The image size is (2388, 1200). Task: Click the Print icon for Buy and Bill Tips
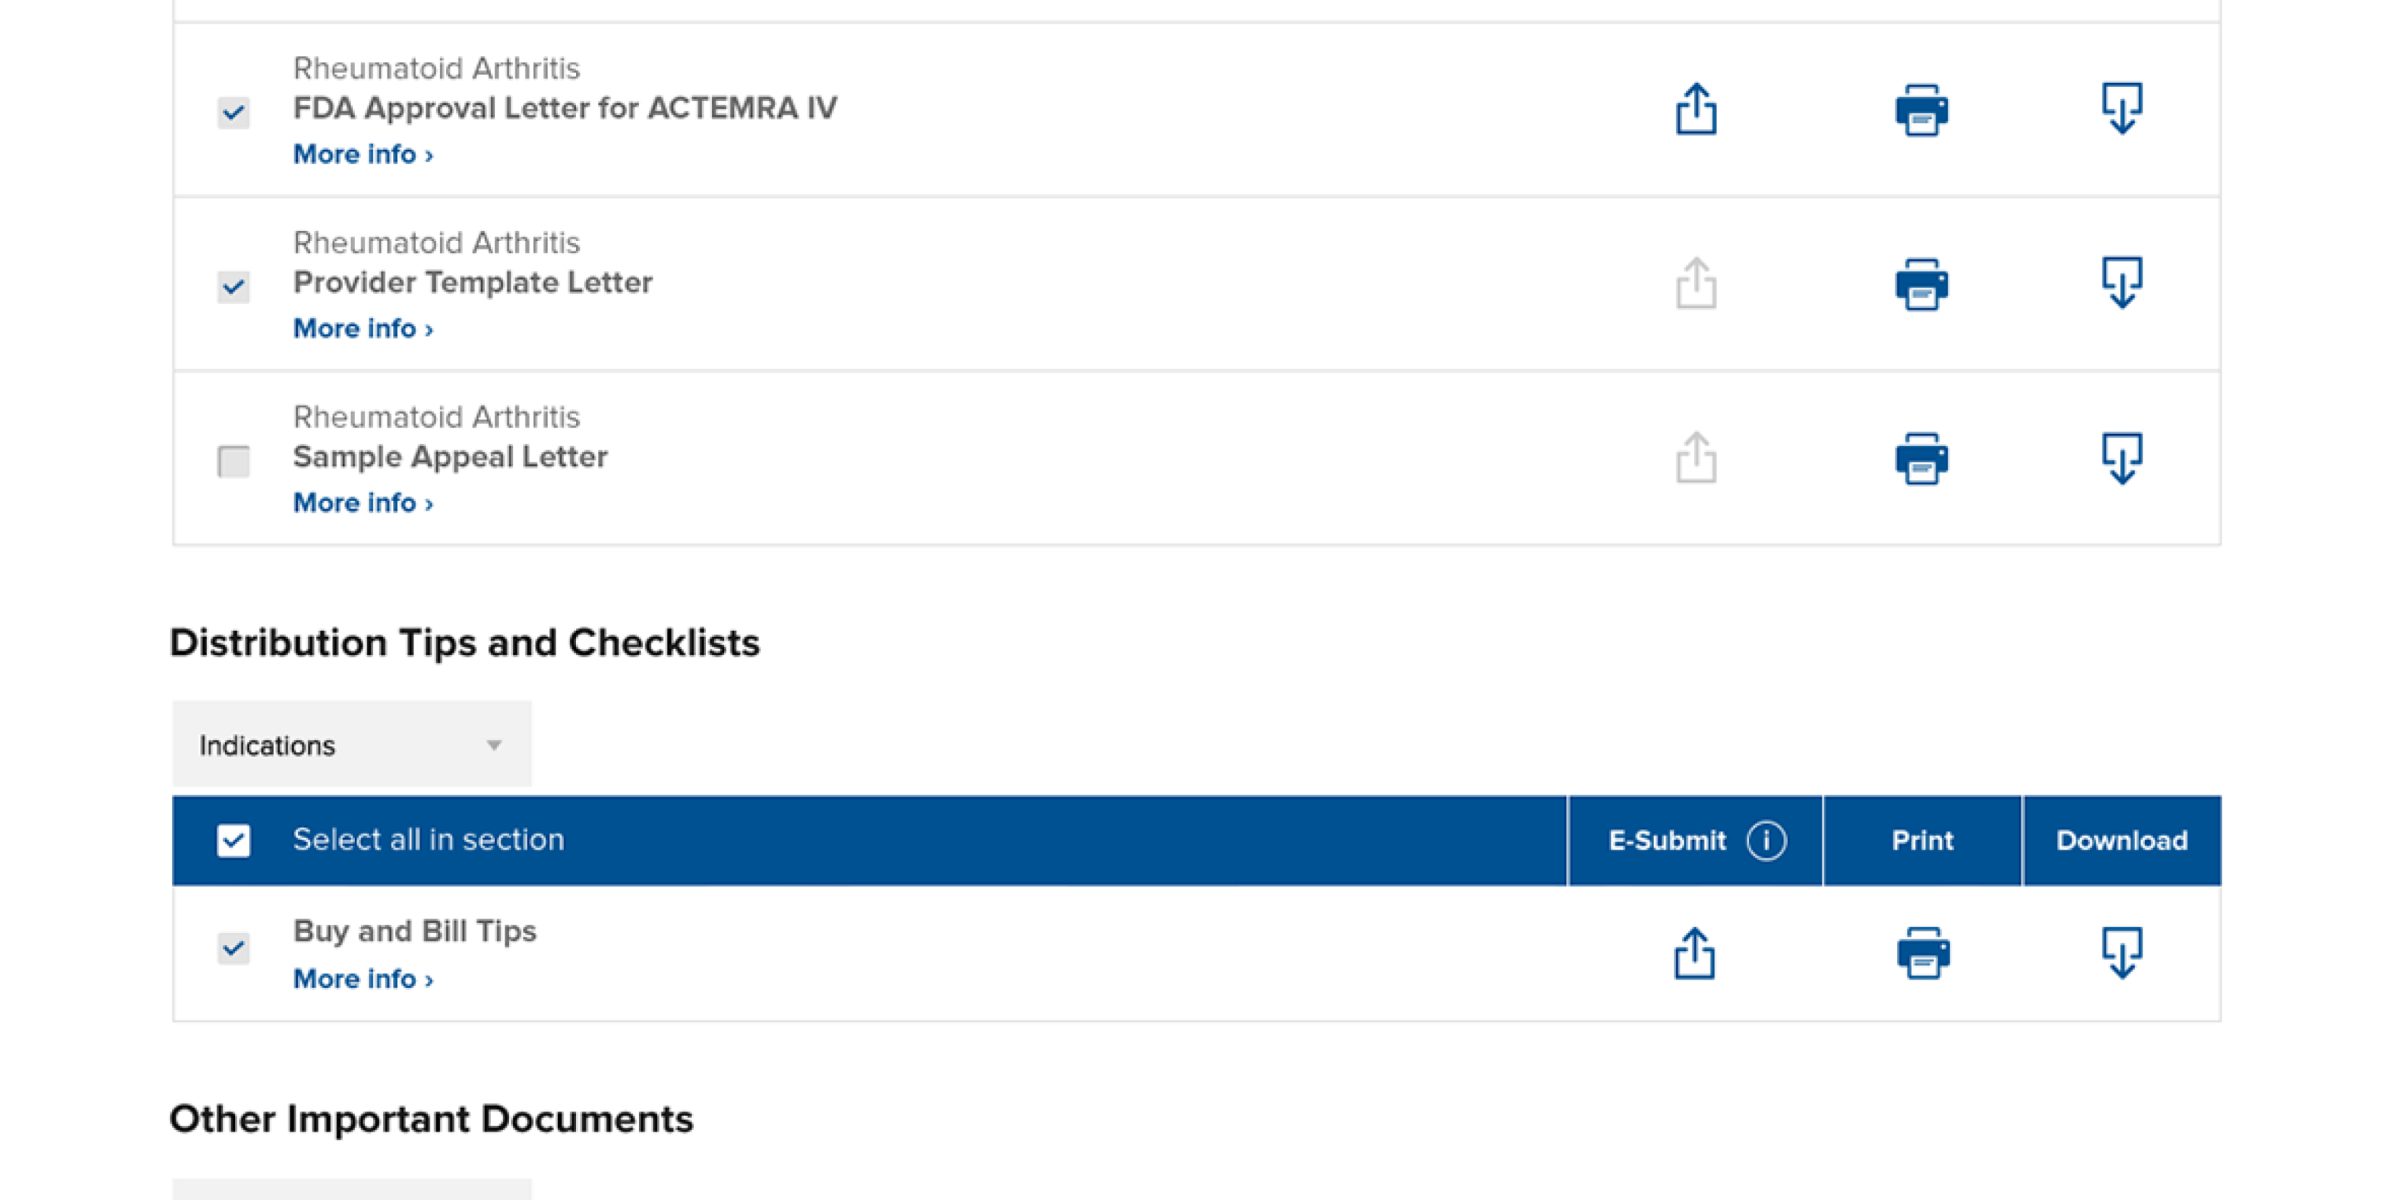[1921, 951]
